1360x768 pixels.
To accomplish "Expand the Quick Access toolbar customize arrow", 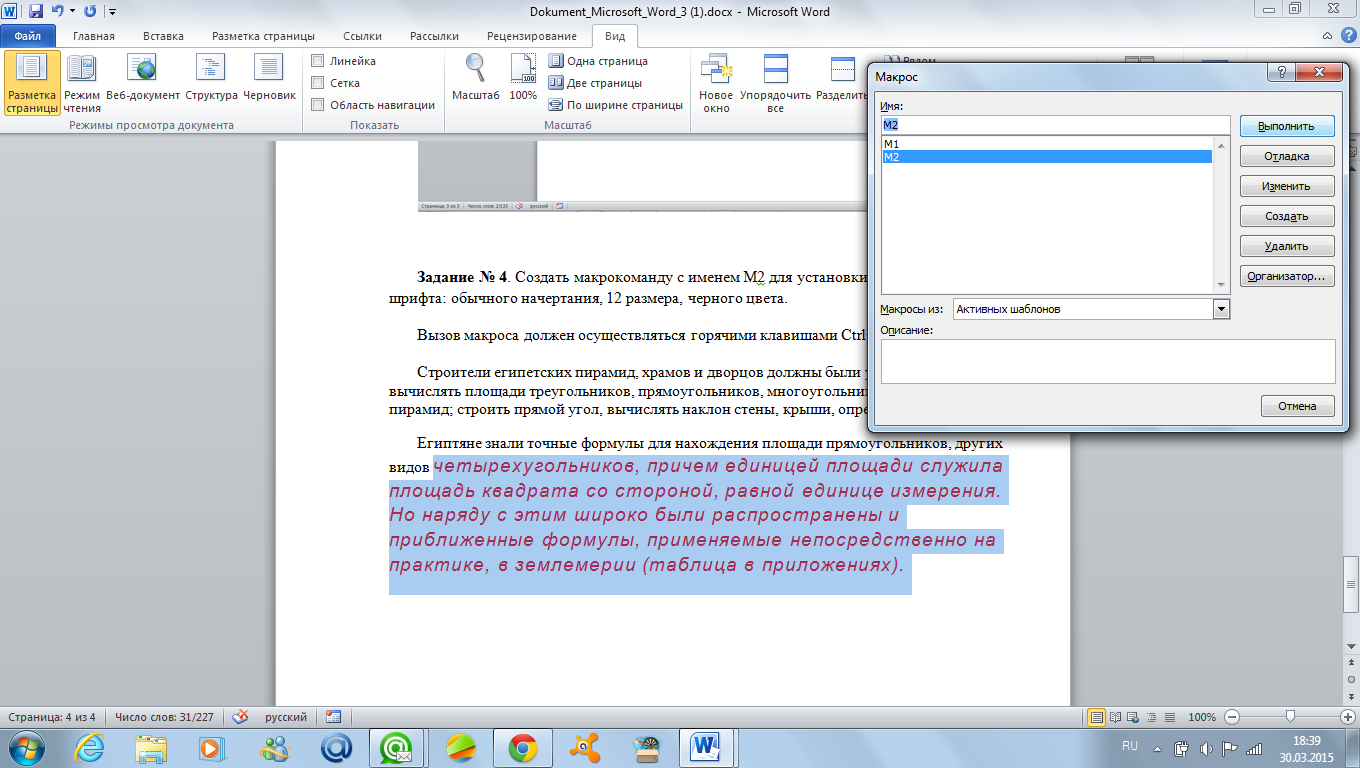I will pyautogui.click(x=112, y=12).
